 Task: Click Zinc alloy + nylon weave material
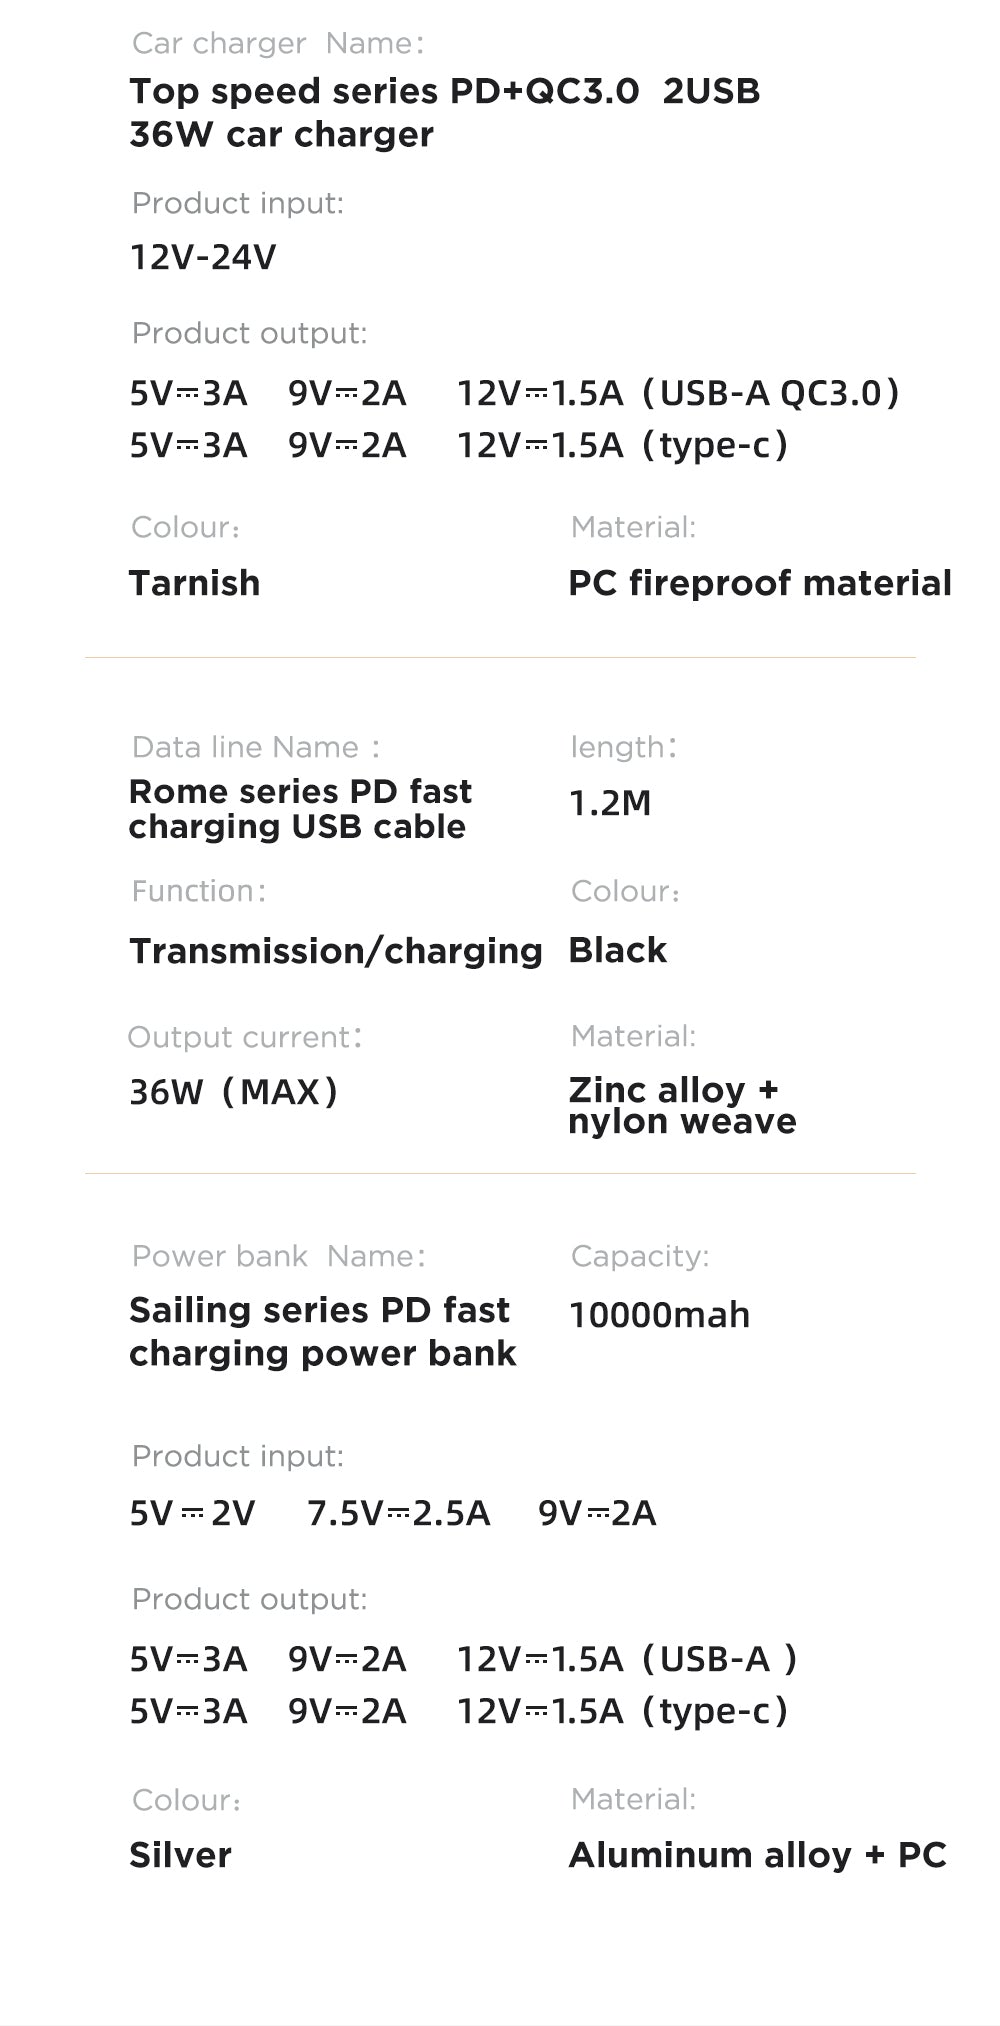[682, 1105]
